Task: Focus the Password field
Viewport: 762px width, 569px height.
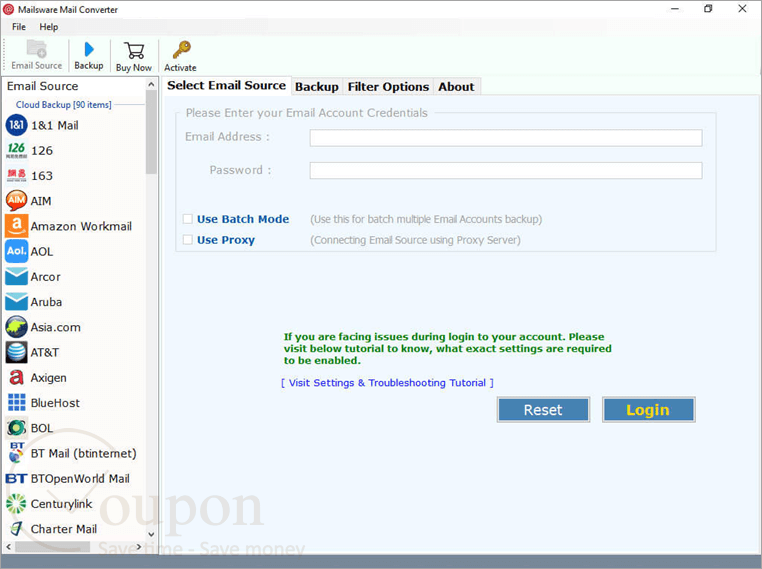Action: [506, 171]
